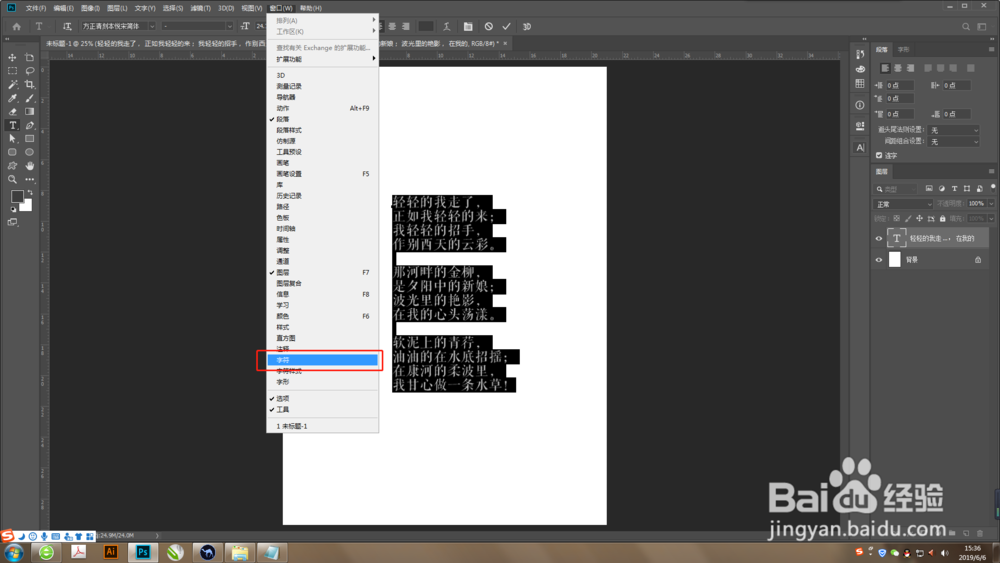Image resolution: width=1000 pixels, height=563 pixels.
Task: Toggle lock all on the layer
Action: tap(943, 218)
